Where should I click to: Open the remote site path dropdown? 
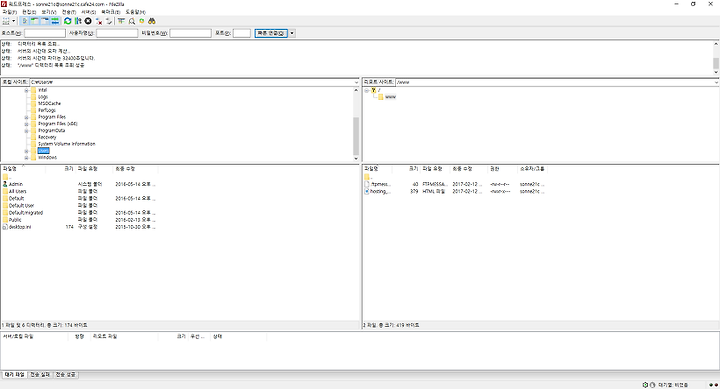tap(717, 82)
